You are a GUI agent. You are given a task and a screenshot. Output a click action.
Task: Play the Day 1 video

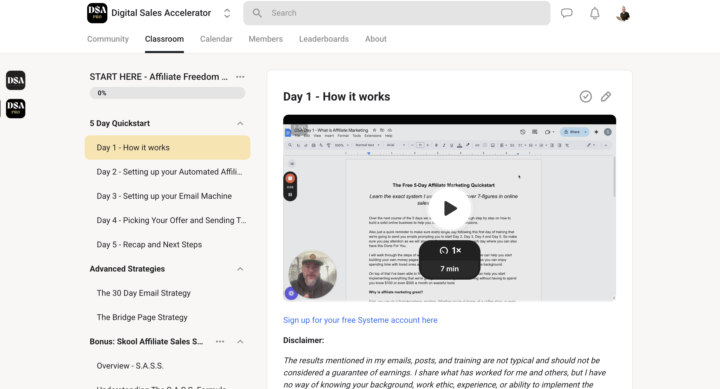[450, 209]
